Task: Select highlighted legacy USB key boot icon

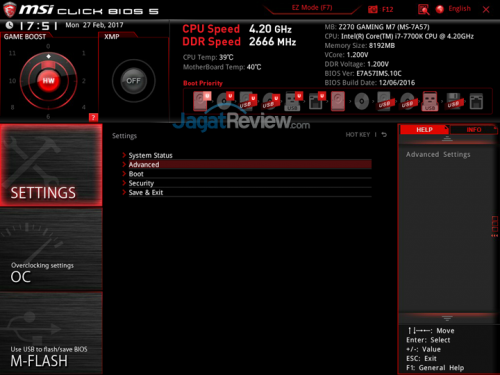Action: pos(430,101)
